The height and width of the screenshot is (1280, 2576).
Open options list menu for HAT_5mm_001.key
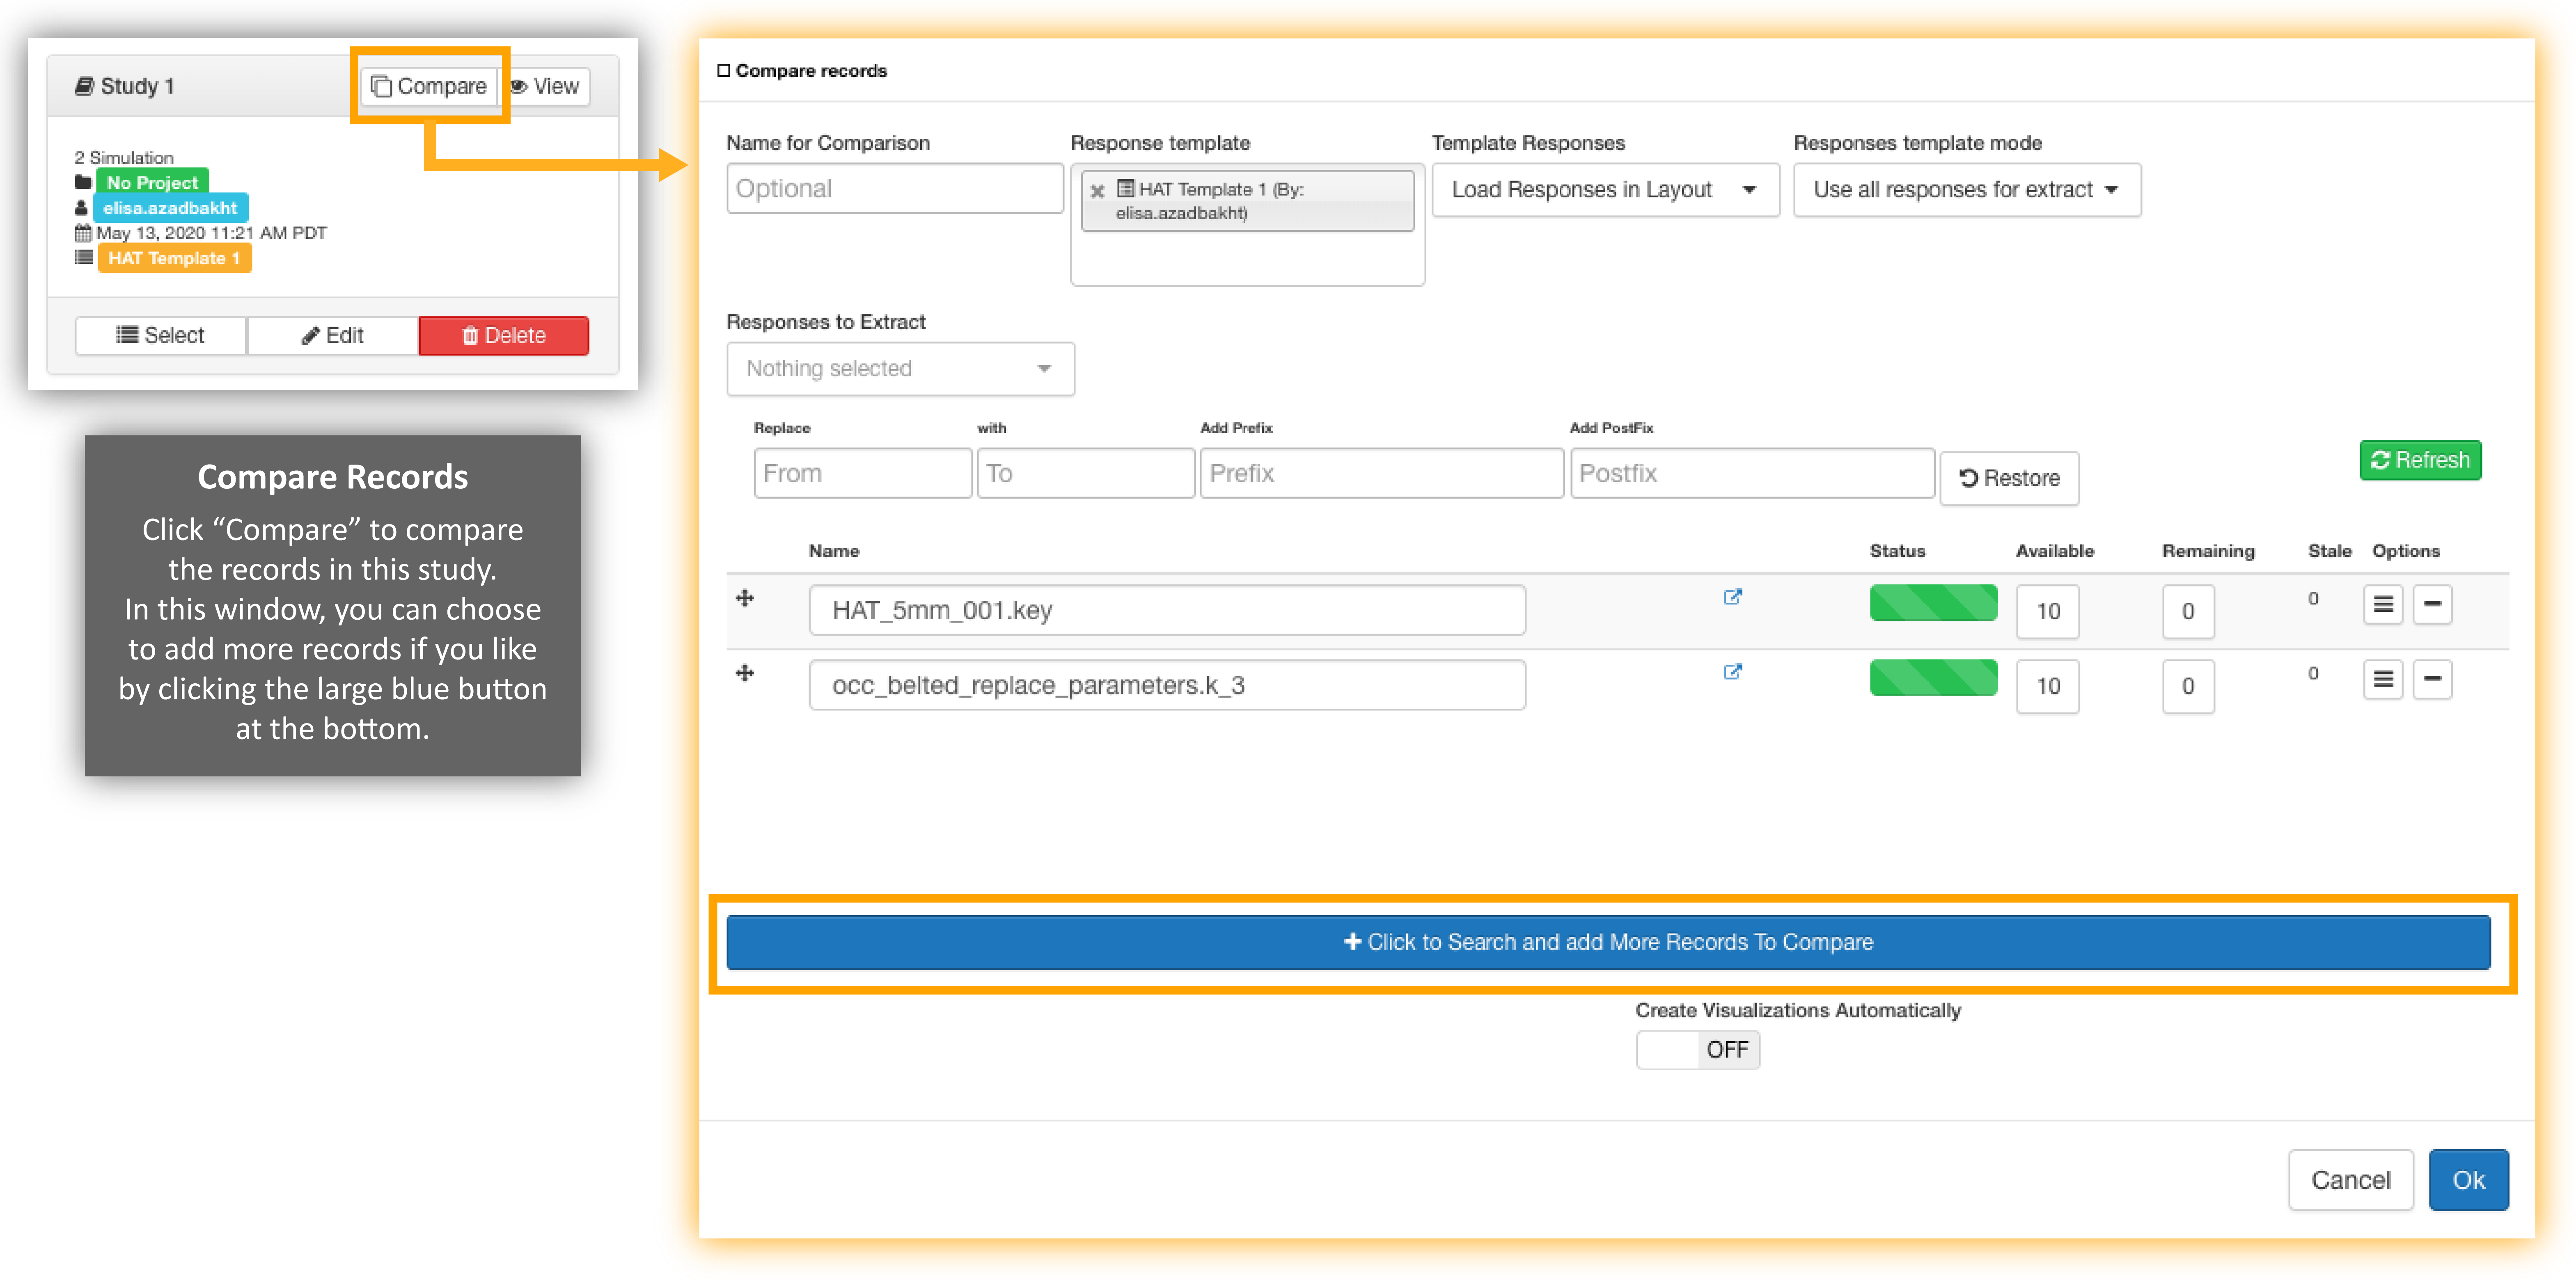[2383, 604]
